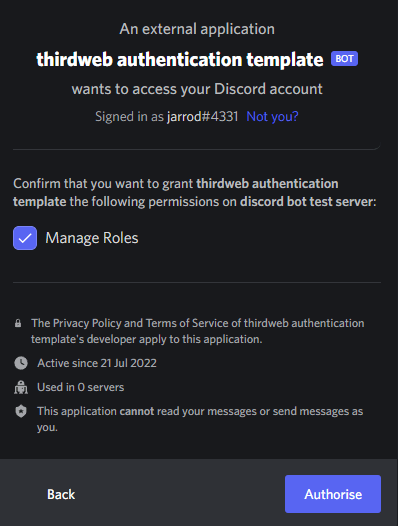Click the thirdweb authentication template heading
The image size is (398, 526).
click(x=180, y=59)
